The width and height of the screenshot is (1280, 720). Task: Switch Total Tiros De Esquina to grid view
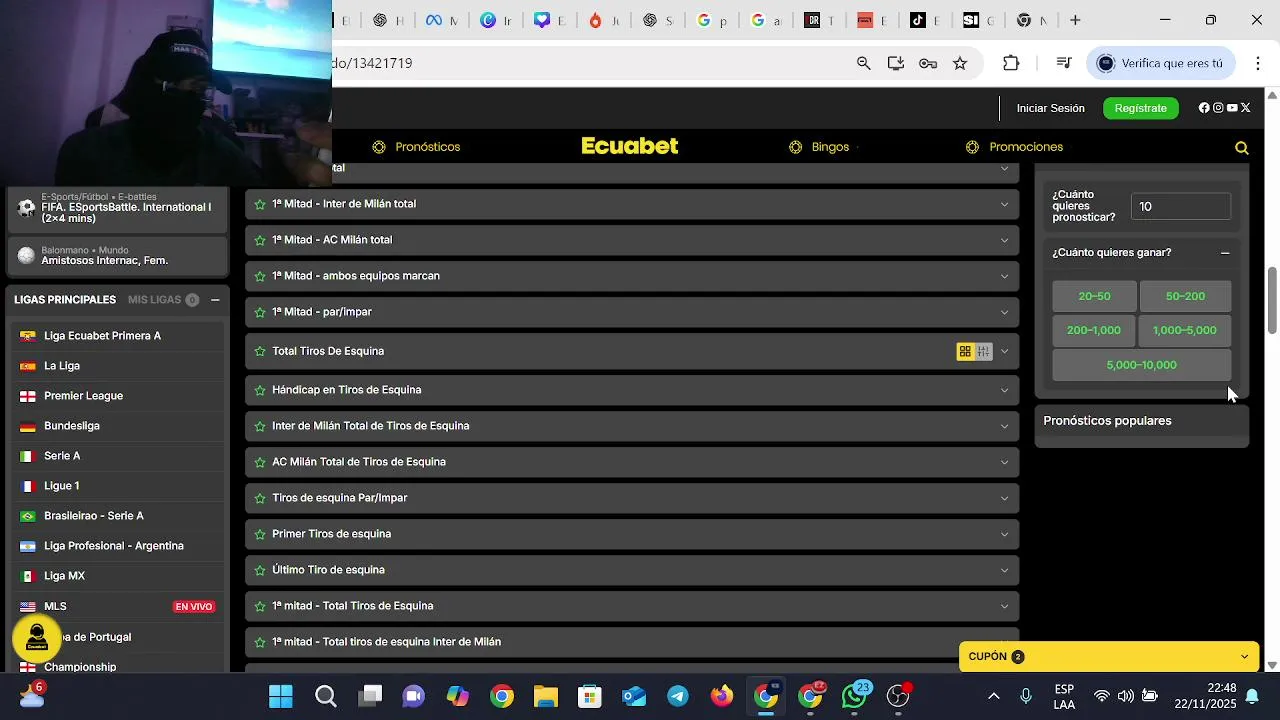965,351
